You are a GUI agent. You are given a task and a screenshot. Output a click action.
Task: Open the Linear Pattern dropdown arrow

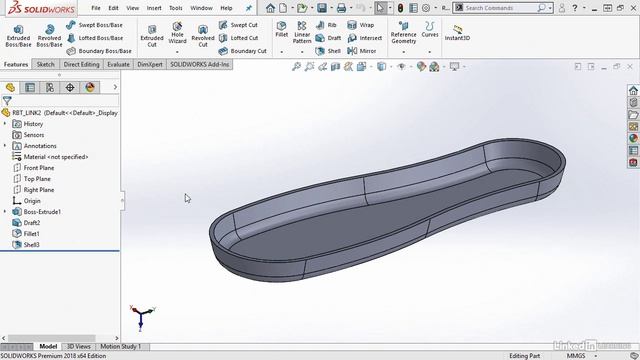[x=302, y=52]
